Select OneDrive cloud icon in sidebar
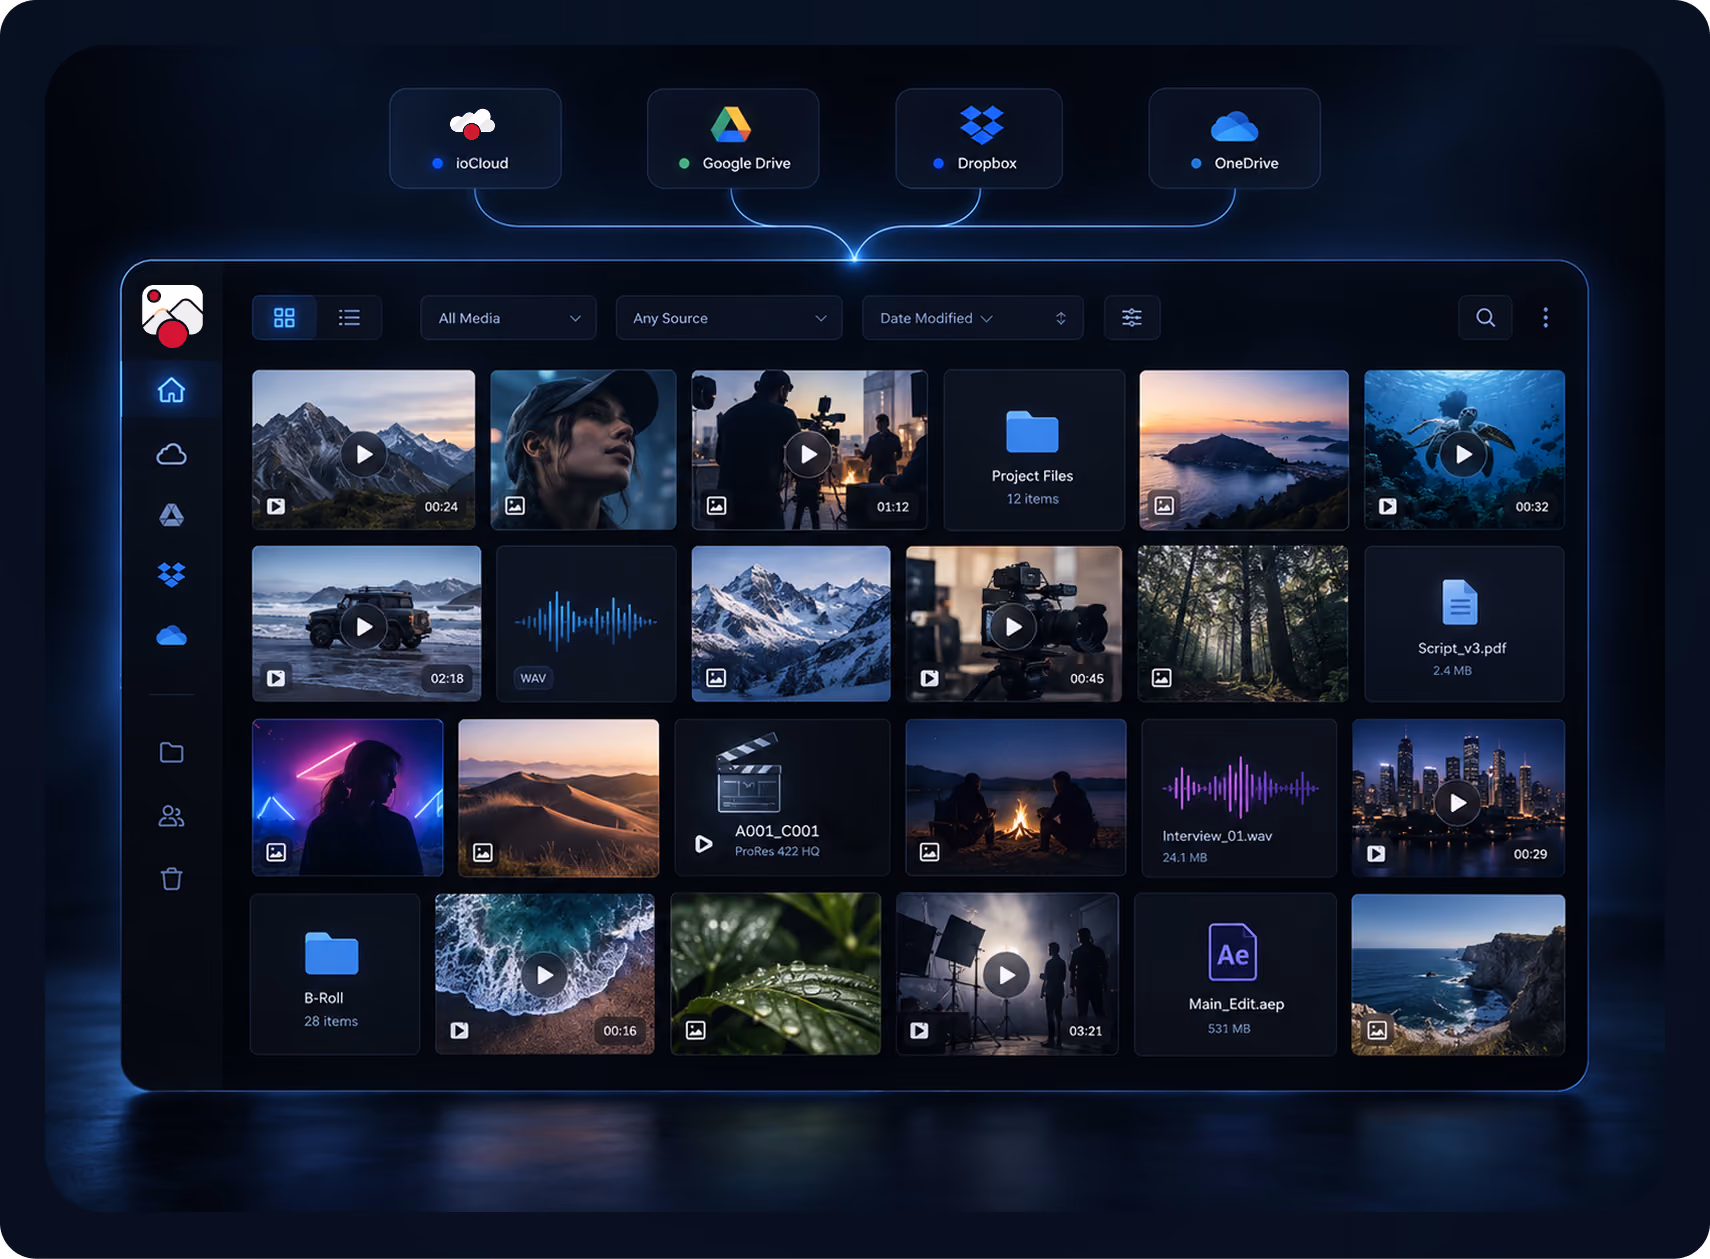Screen dimensions: 1710x1259 171,636
